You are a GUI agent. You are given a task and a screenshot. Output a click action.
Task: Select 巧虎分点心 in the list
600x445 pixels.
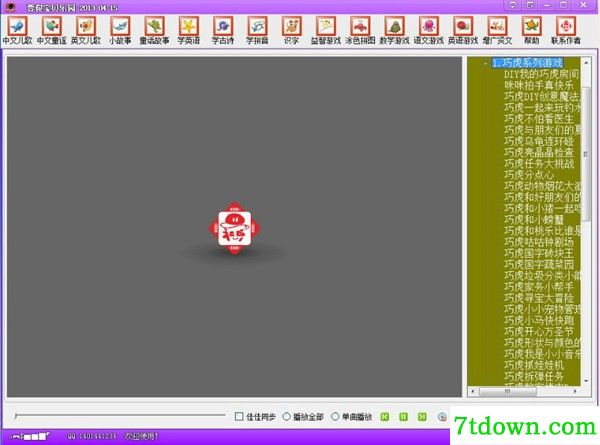click(529, 175)
